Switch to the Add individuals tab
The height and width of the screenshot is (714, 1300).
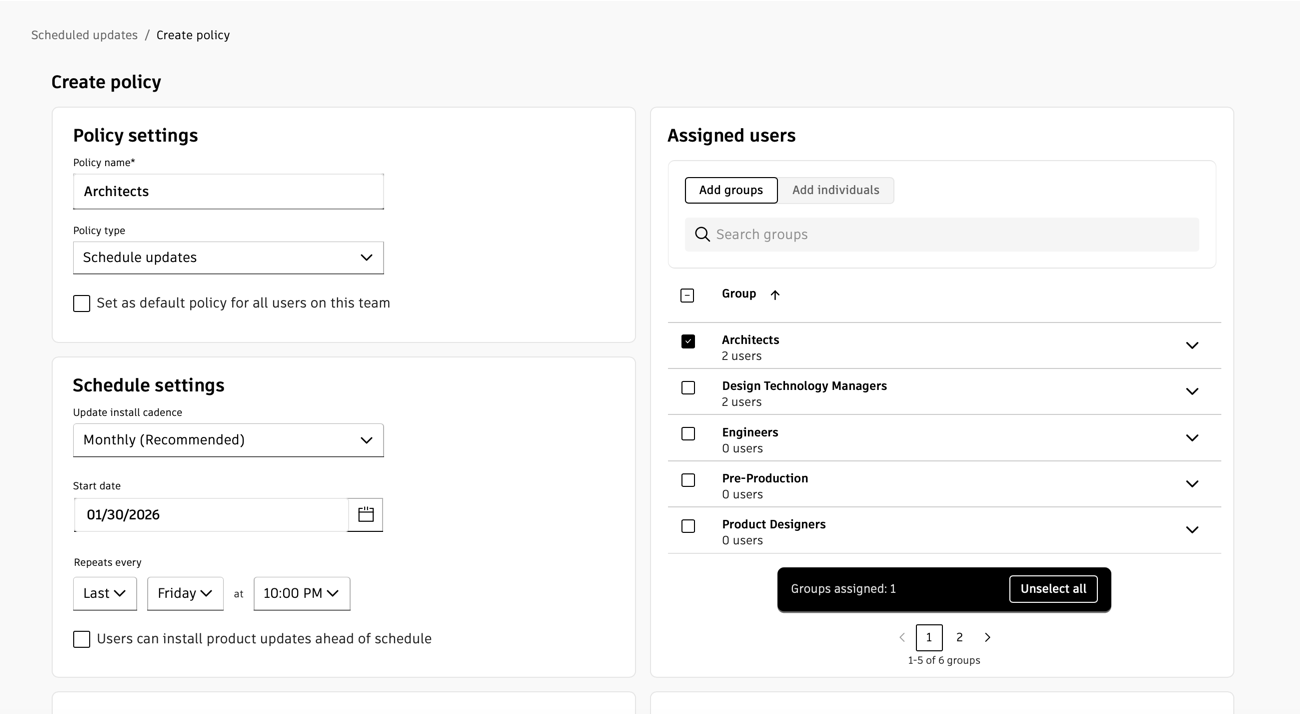[x=836, y=191]
